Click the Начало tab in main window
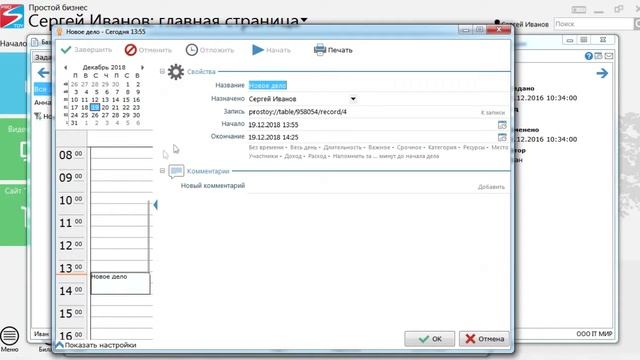 13,43
